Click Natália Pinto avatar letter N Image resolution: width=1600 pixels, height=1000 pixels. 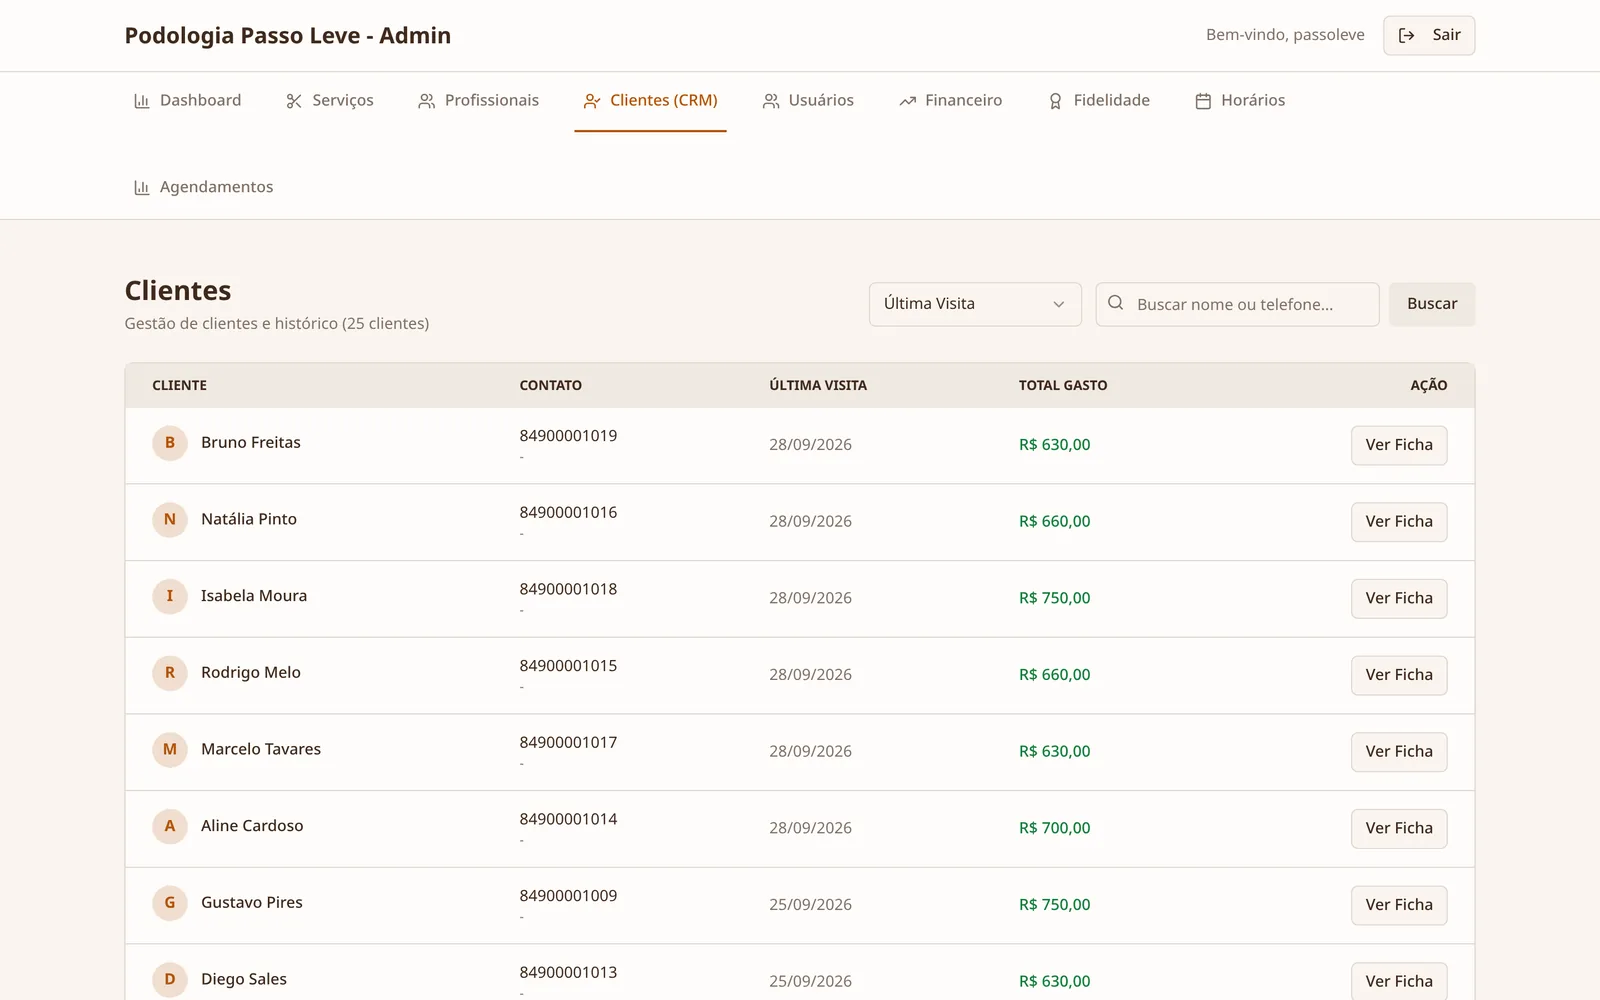point(170,520)
